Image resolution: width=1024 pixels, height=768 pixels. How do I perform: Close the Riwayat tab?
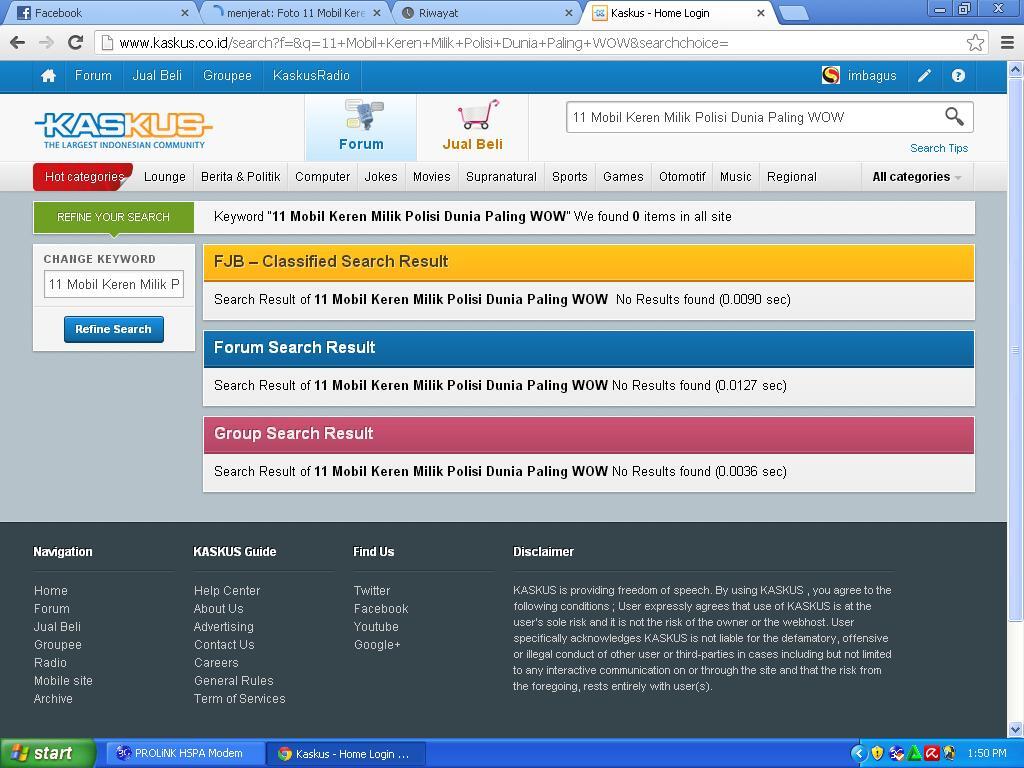569,13
